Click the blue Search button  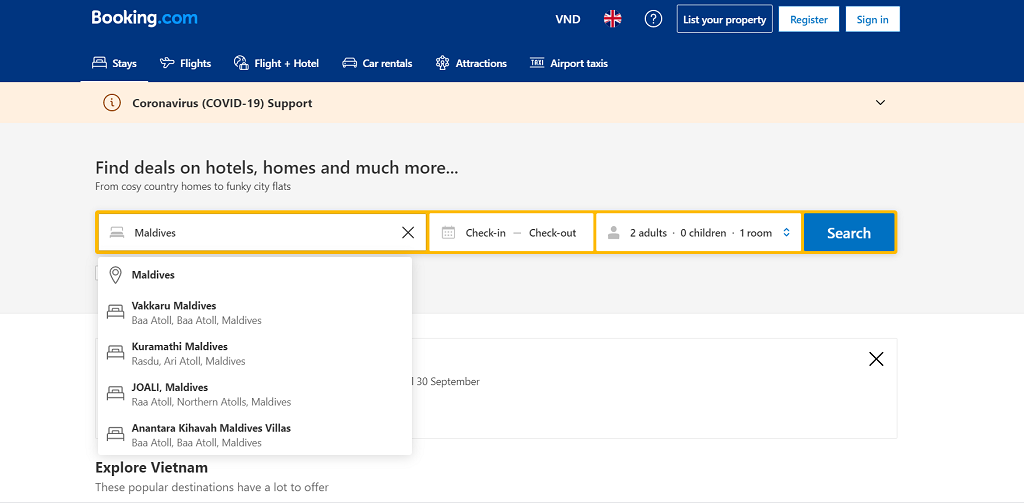[848, 232]
